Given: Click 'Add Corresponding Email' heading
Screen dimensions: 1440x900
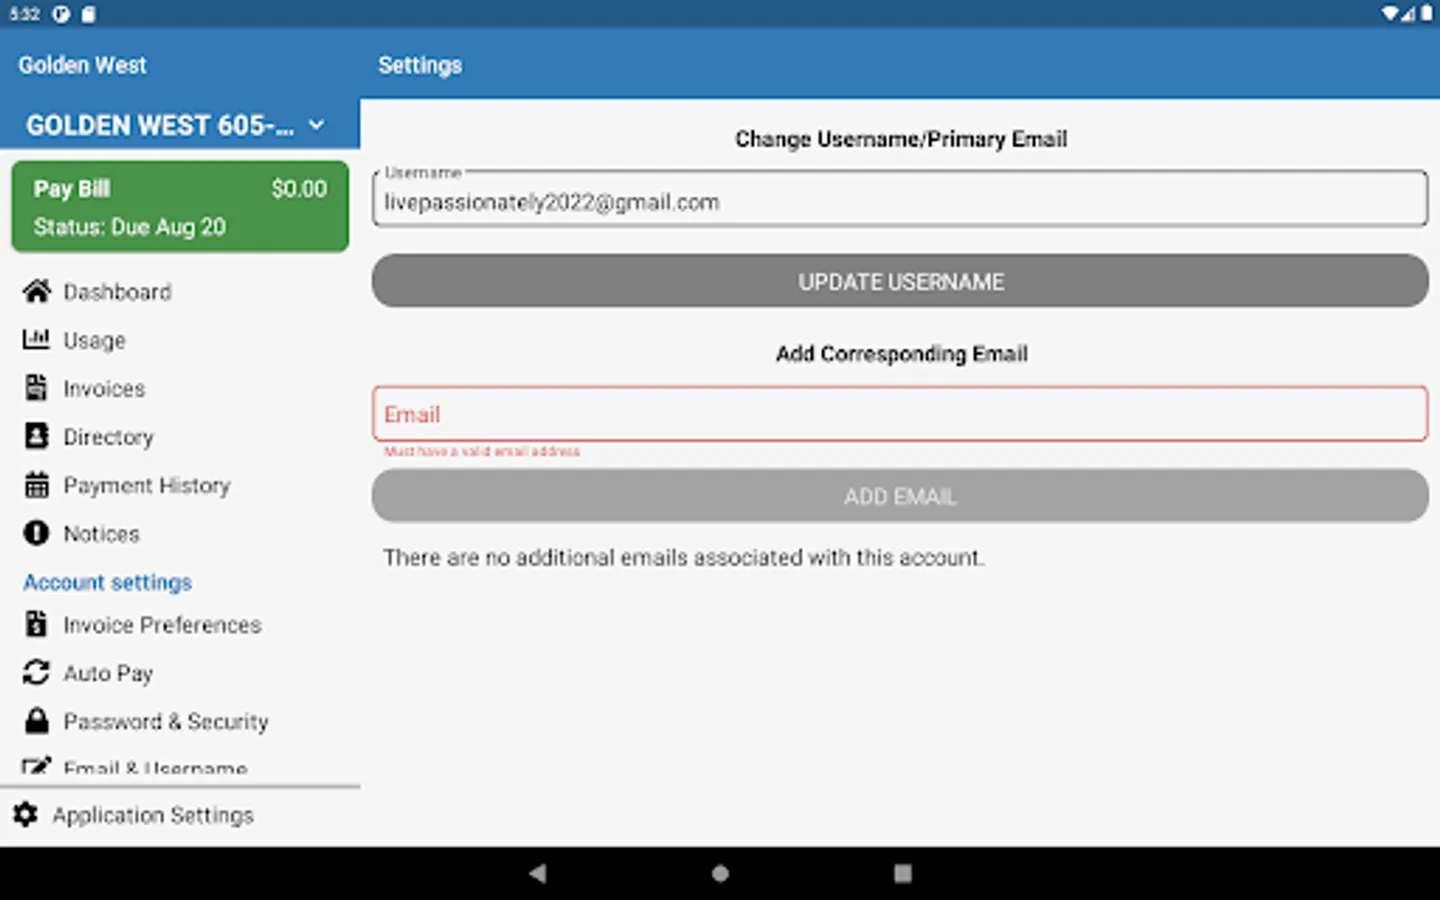Looking at the screenshot, I should 901,354.
